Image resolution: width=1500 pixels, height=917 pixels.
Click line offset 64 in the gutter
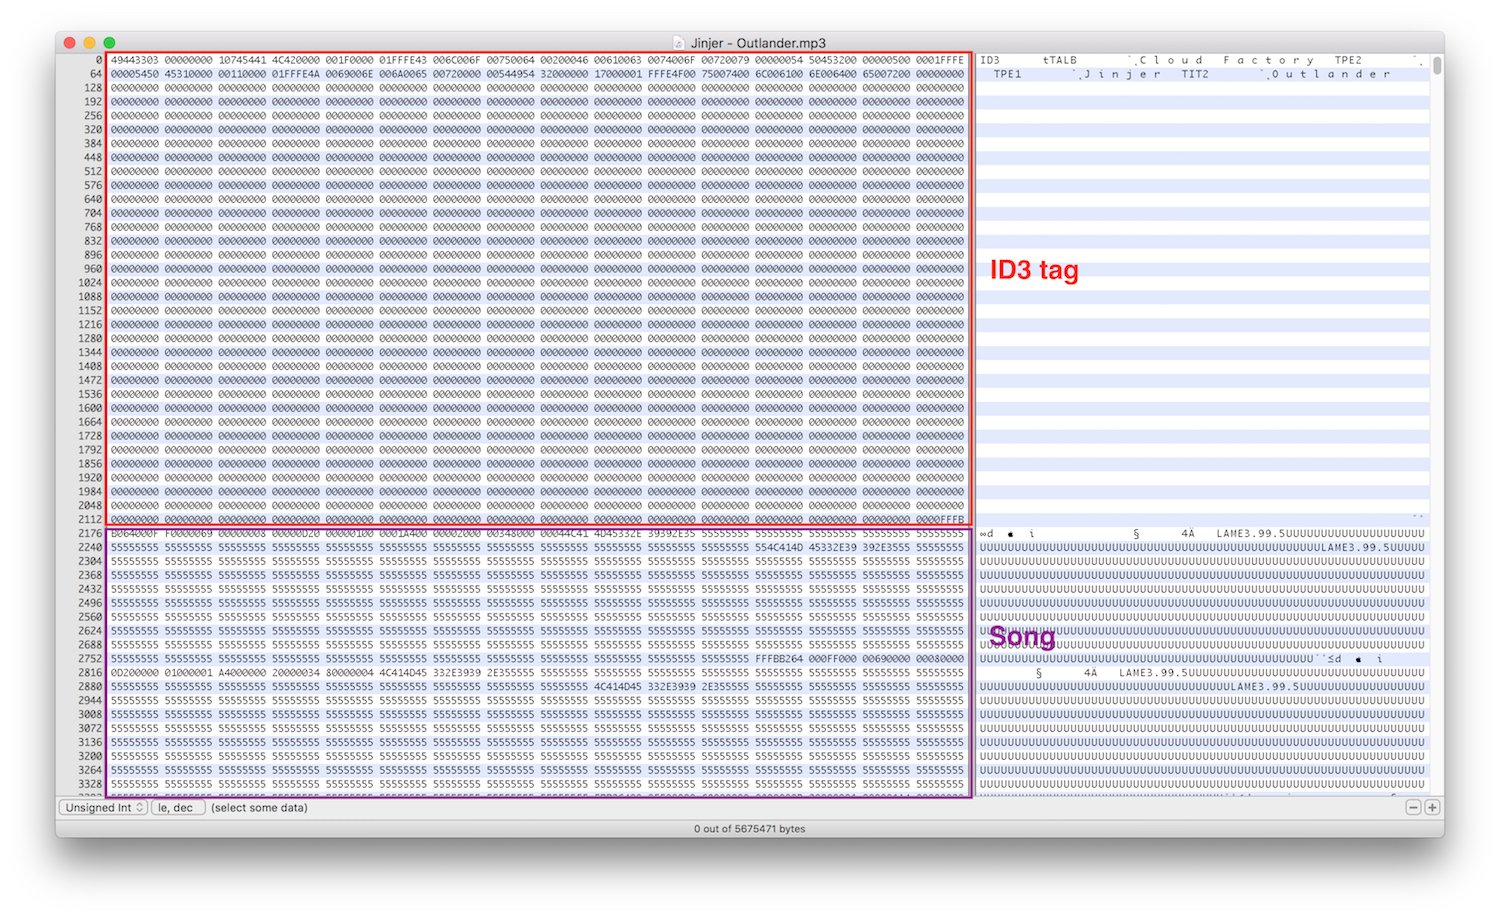coord(96,74)
